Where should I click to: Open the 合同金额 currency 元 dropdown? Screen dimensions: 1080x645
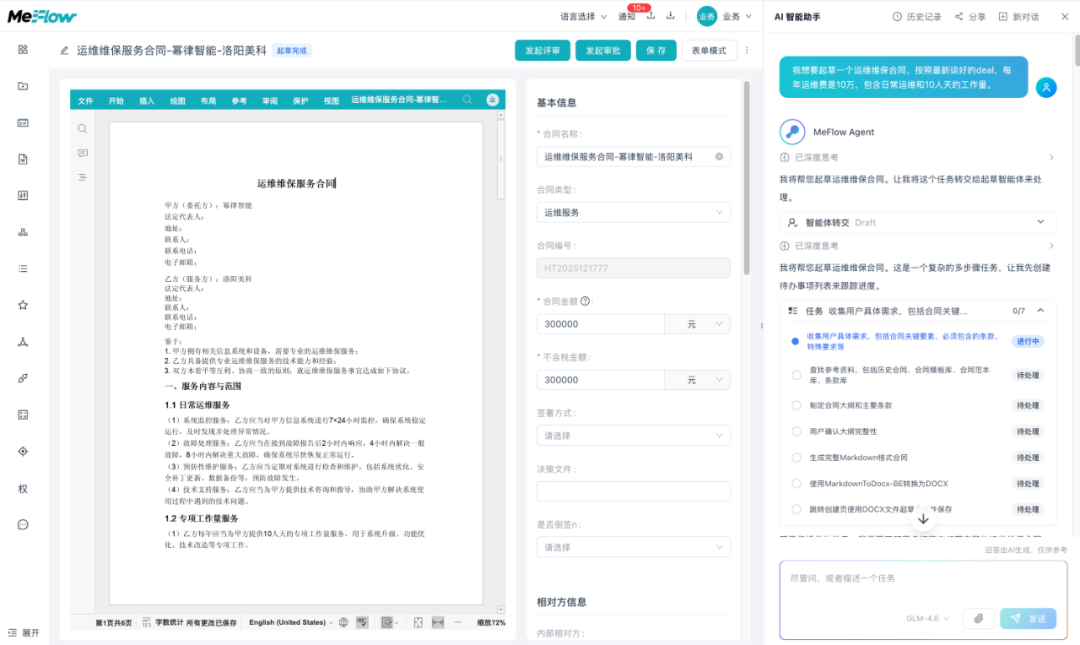pos(697,324)
